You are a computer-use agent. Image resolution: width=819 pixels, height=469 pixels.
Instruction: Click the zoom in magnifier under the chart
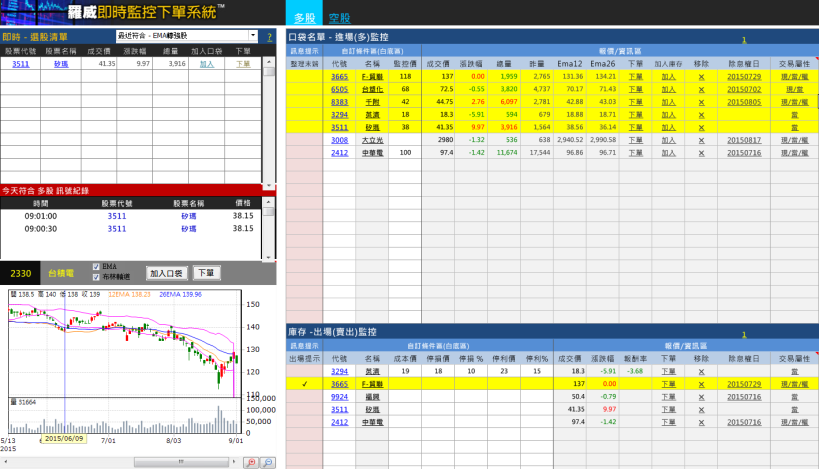(250, 462)
